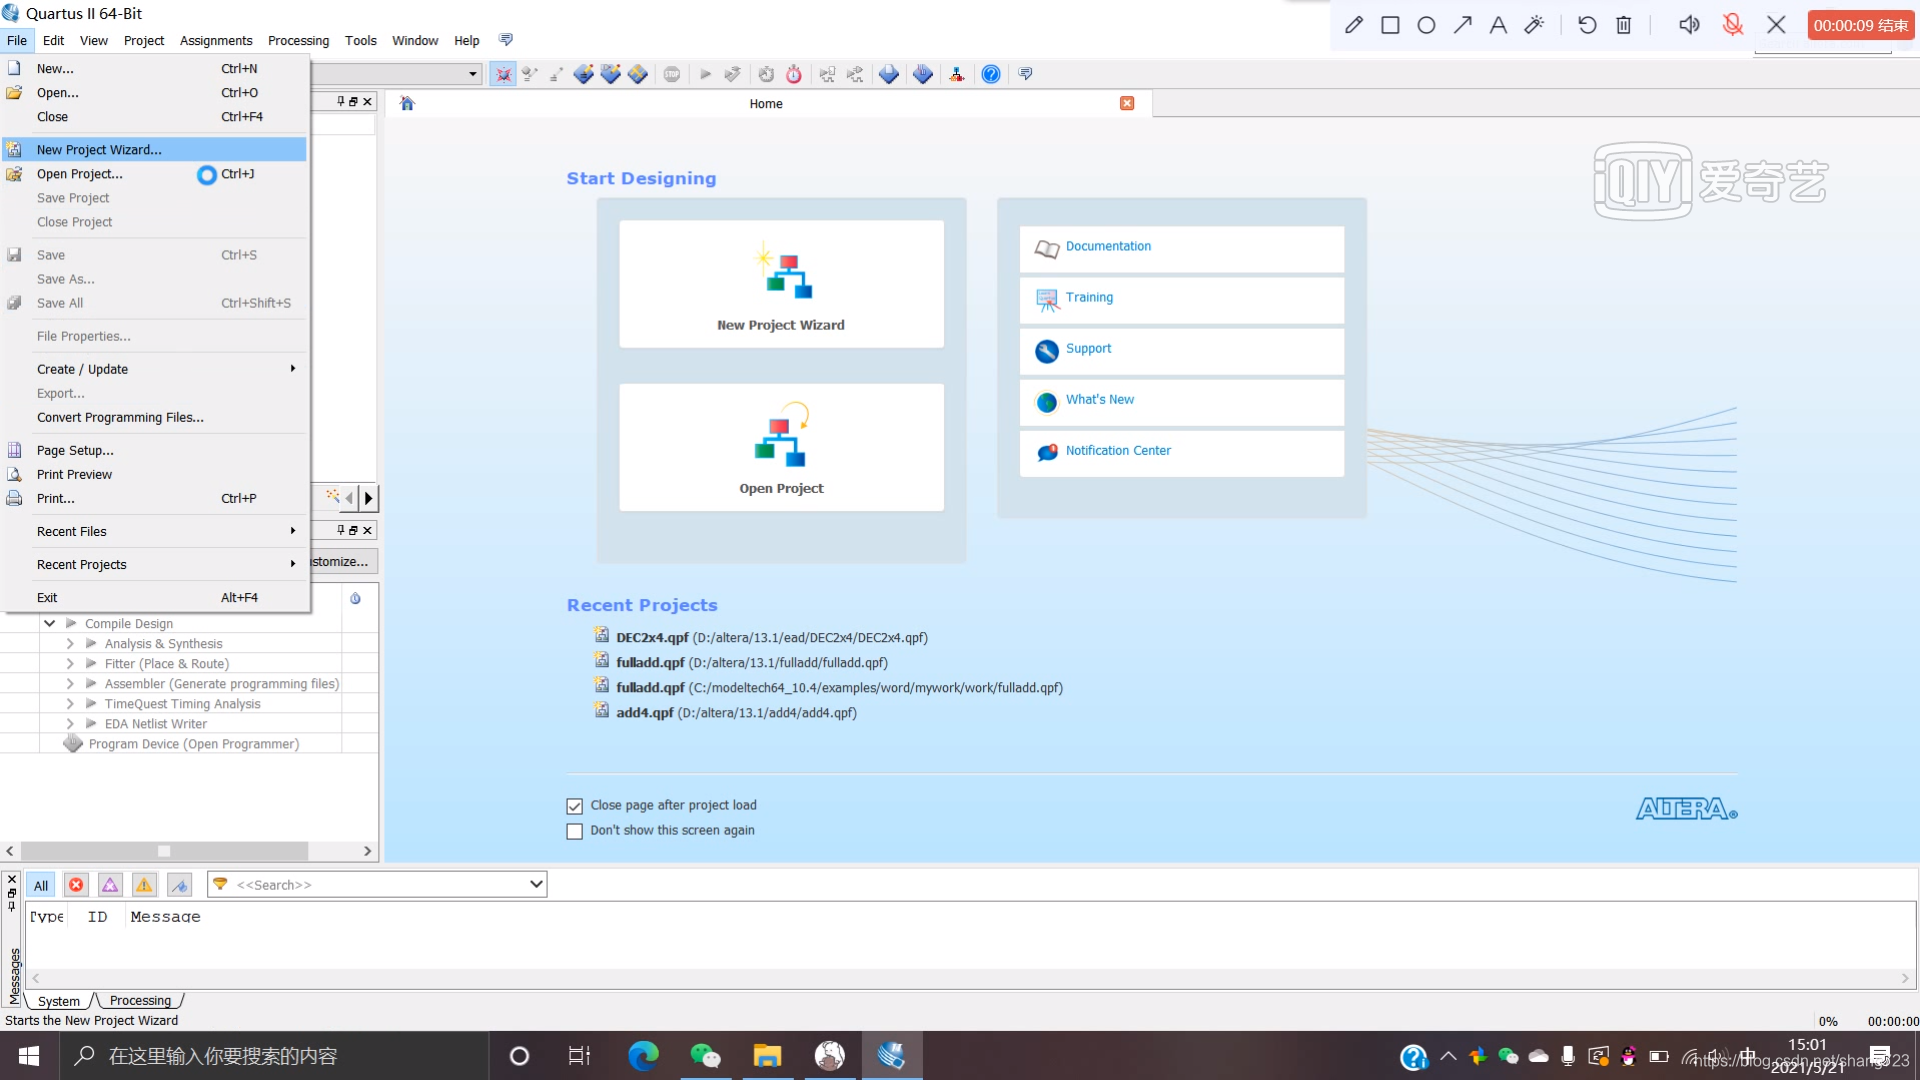The width and height of the screenshot is (1920, 1080).
Task: Open Recent Files submenu
Action: tap(155, 531)
